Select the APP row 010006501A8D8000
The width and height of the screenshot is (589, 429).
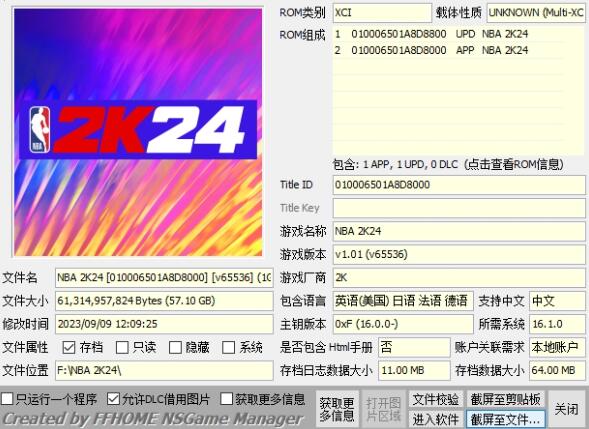pyautogui.click(x=448, y=50)
